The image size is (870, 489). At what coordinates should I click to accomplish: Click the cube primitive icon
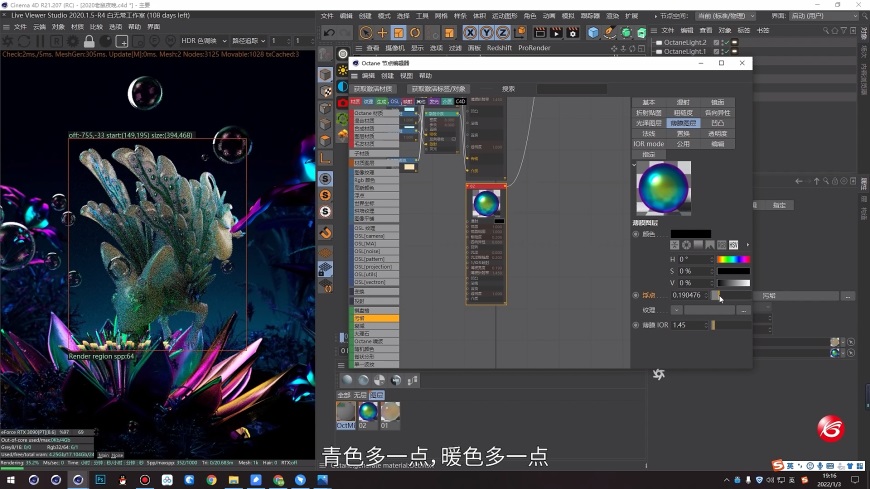tap(593, 33)
